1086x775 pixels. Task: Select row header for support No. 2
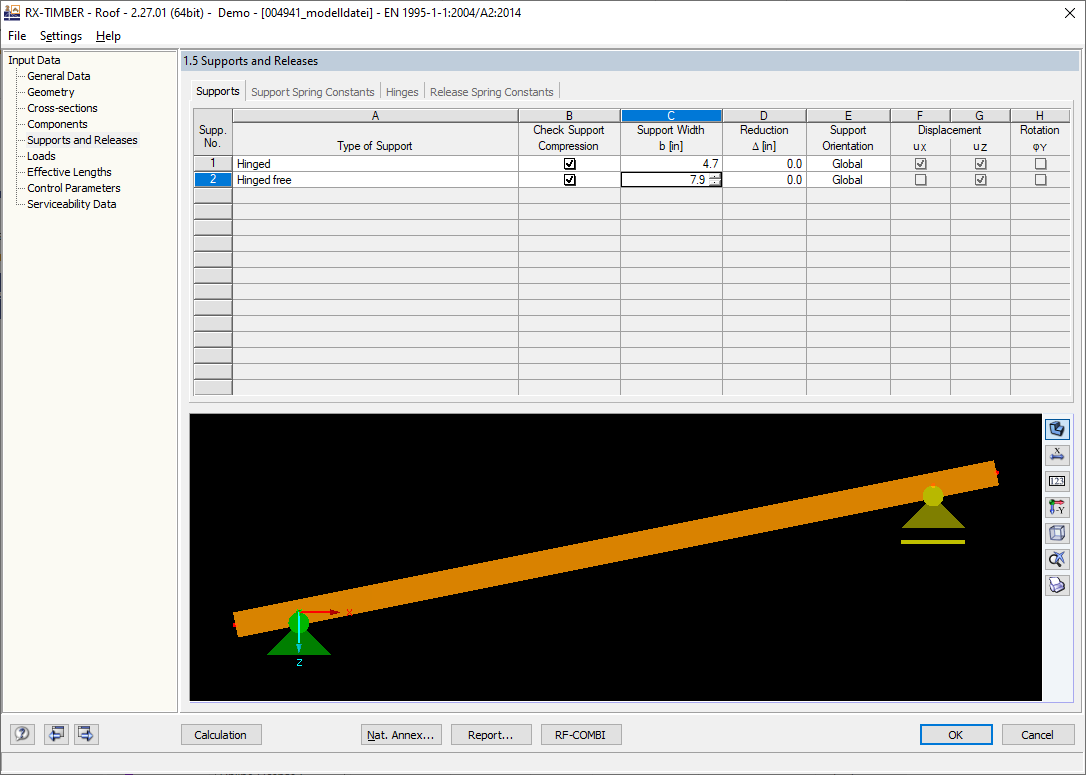tap(213, 180)
